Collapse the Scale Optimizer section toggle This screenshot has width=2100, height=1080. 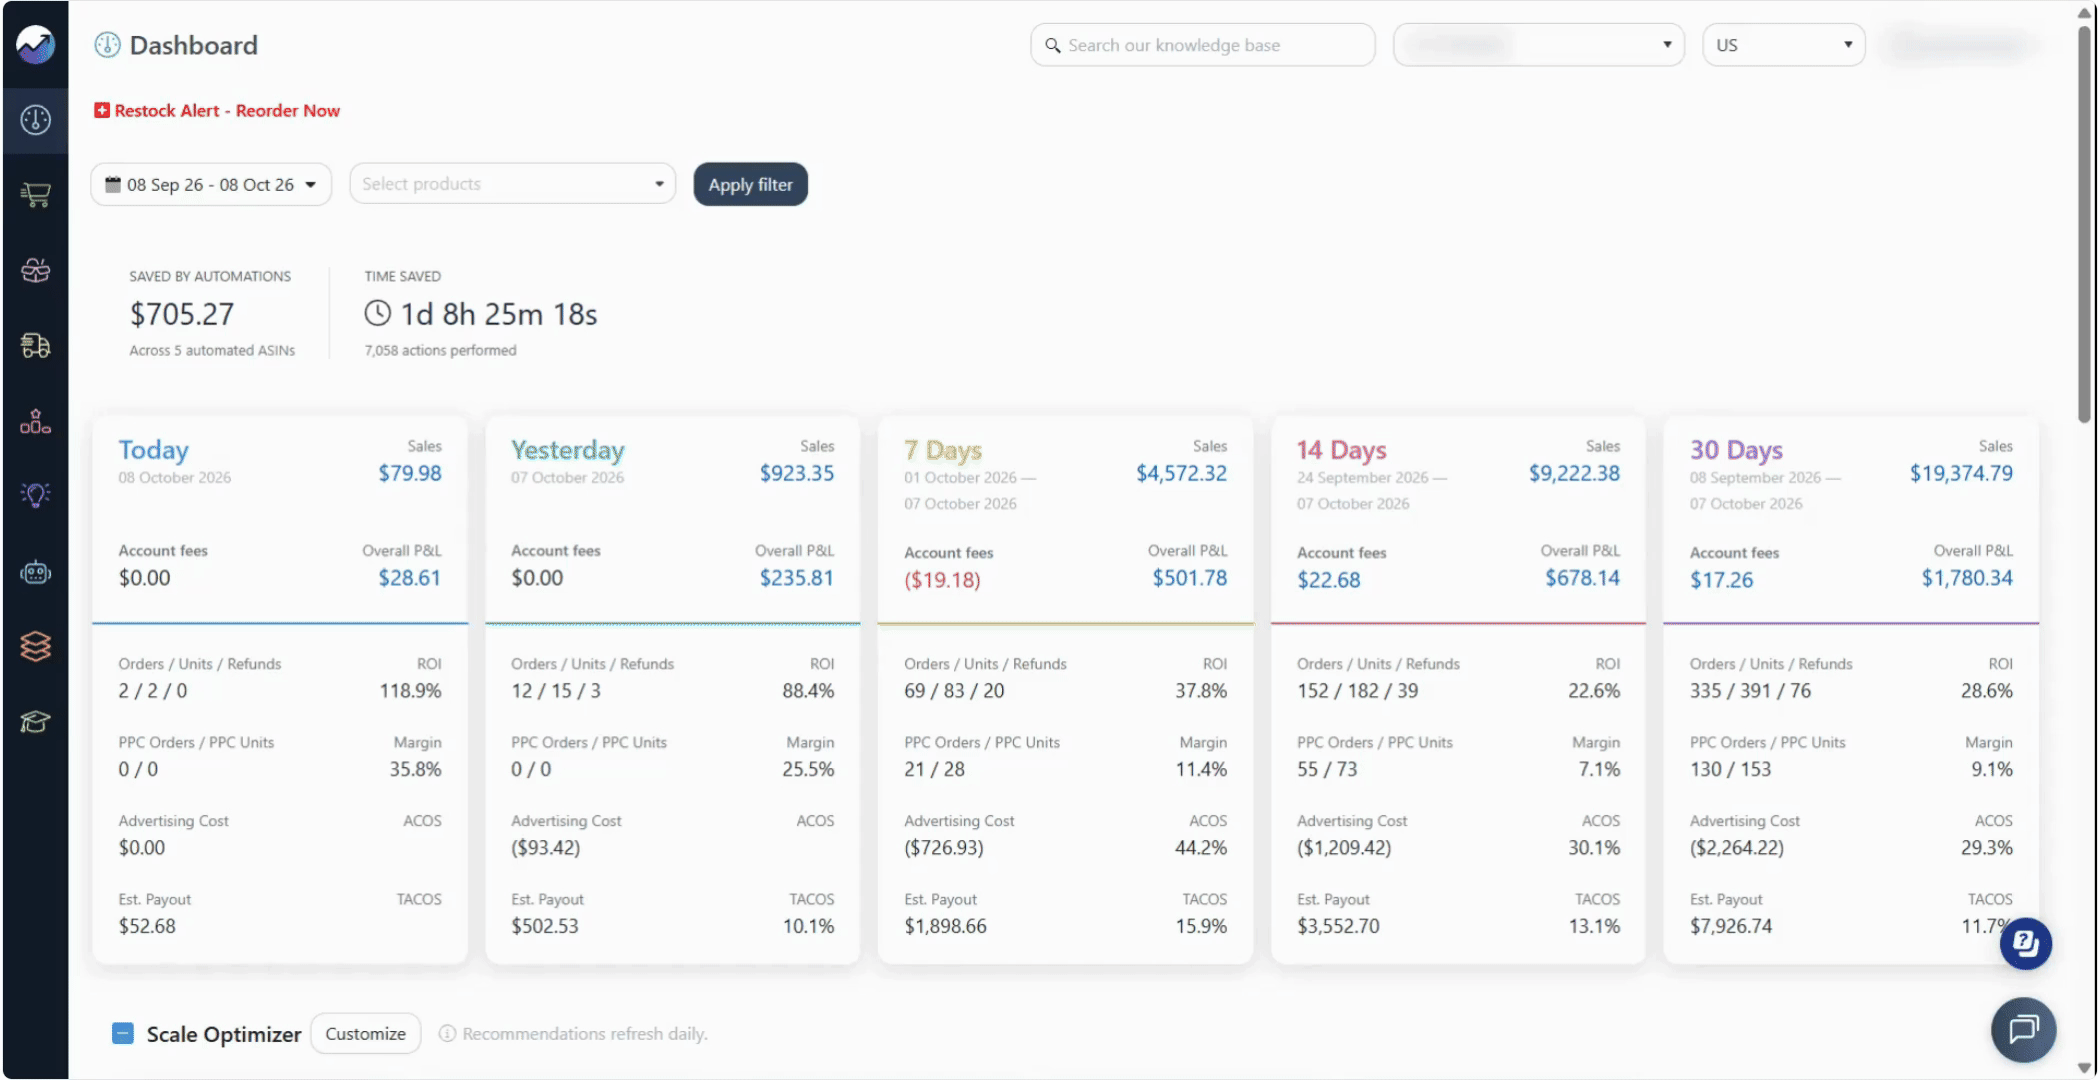click(122, 1033)
